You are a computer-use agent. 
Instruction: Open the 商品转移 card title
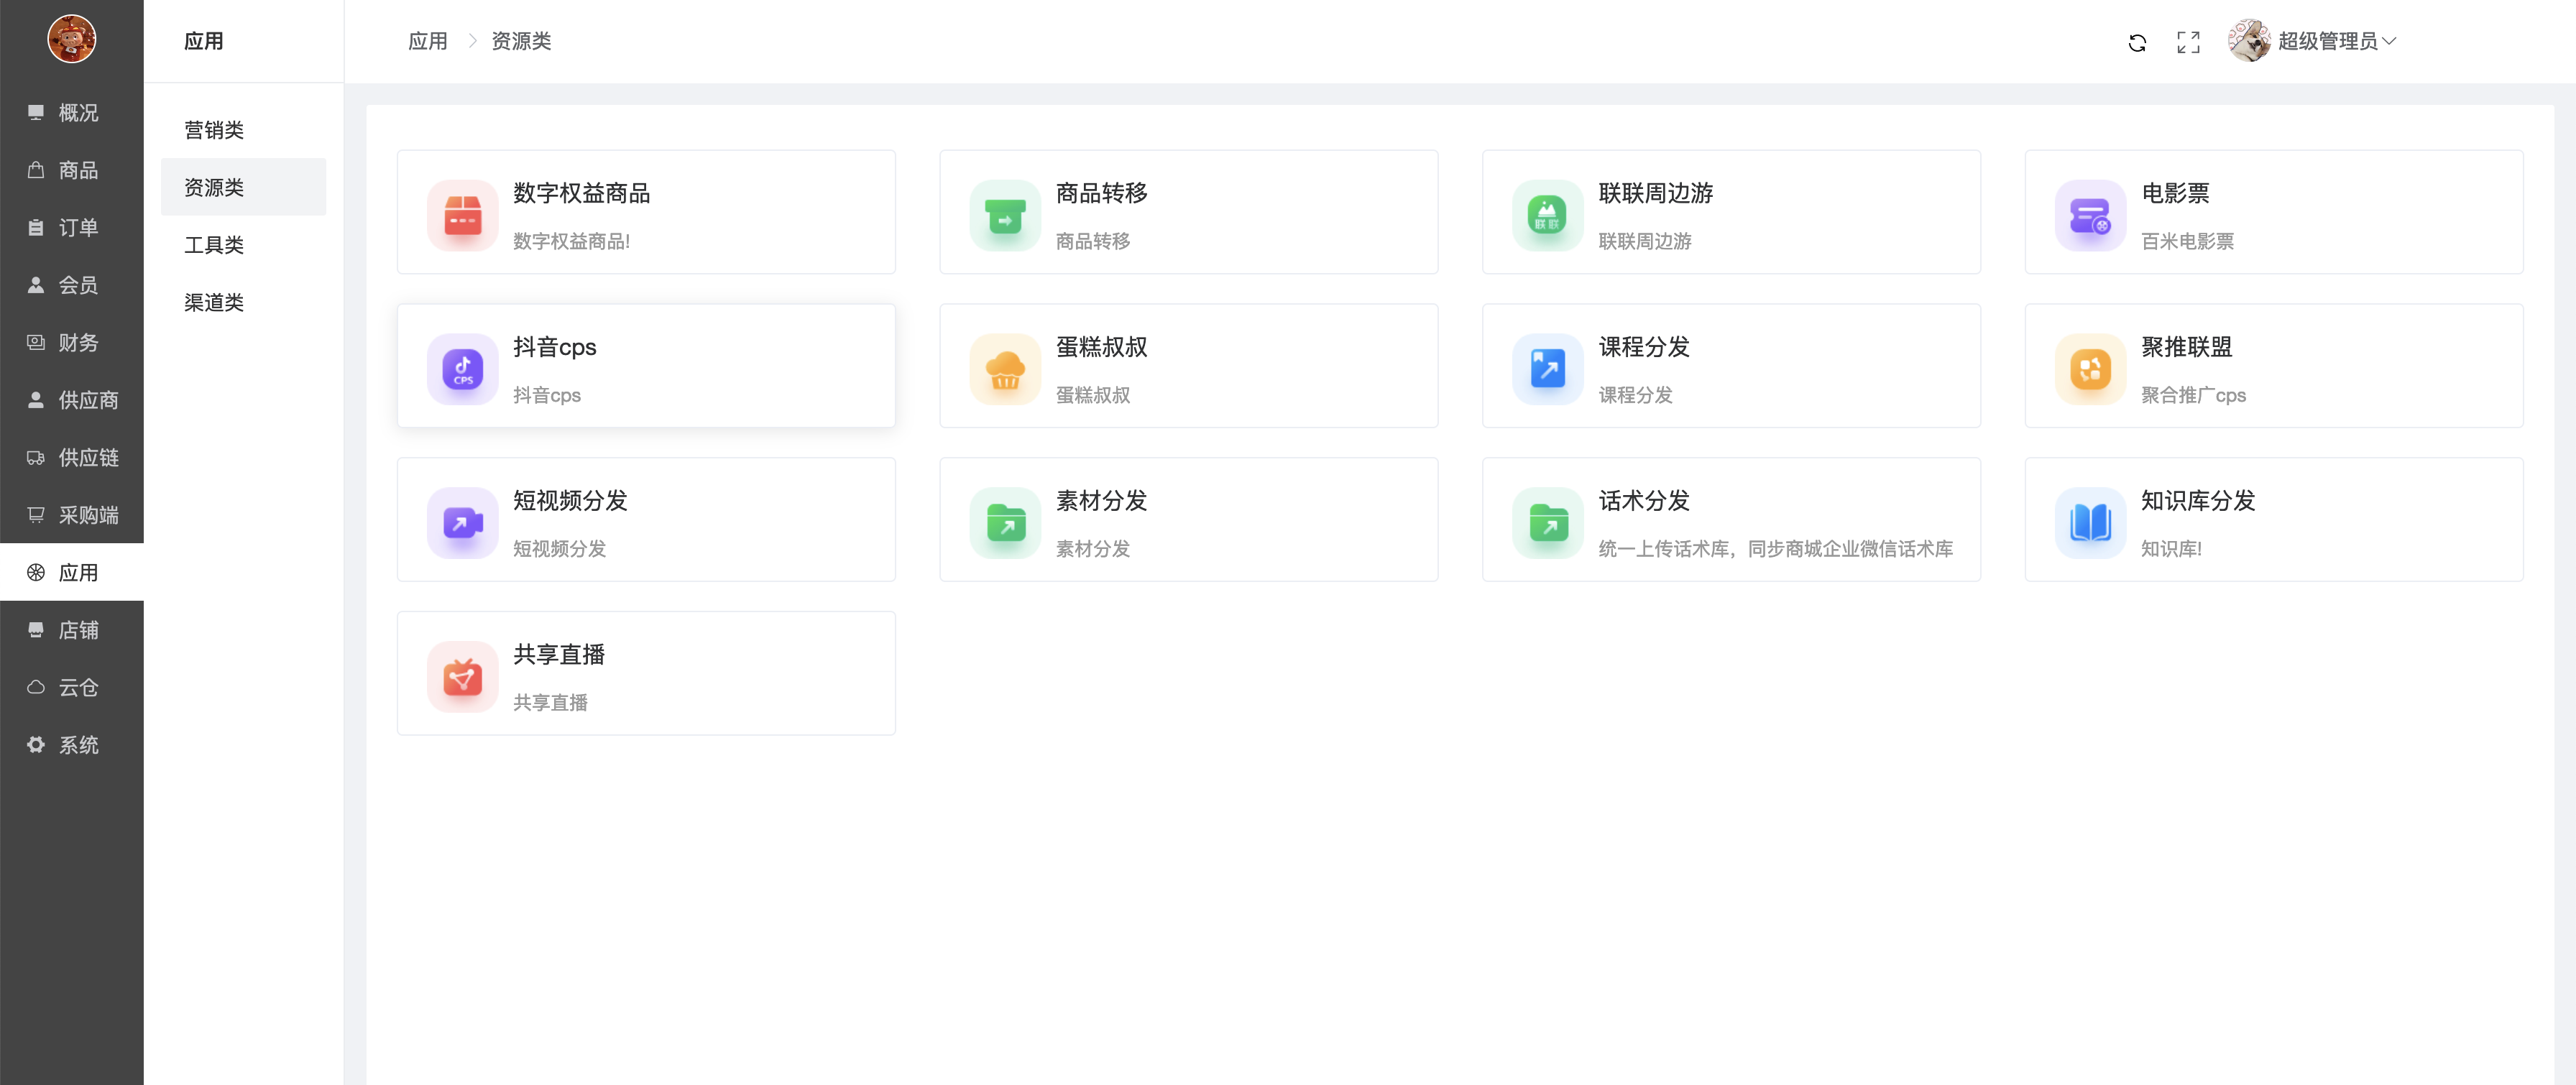1101,193
